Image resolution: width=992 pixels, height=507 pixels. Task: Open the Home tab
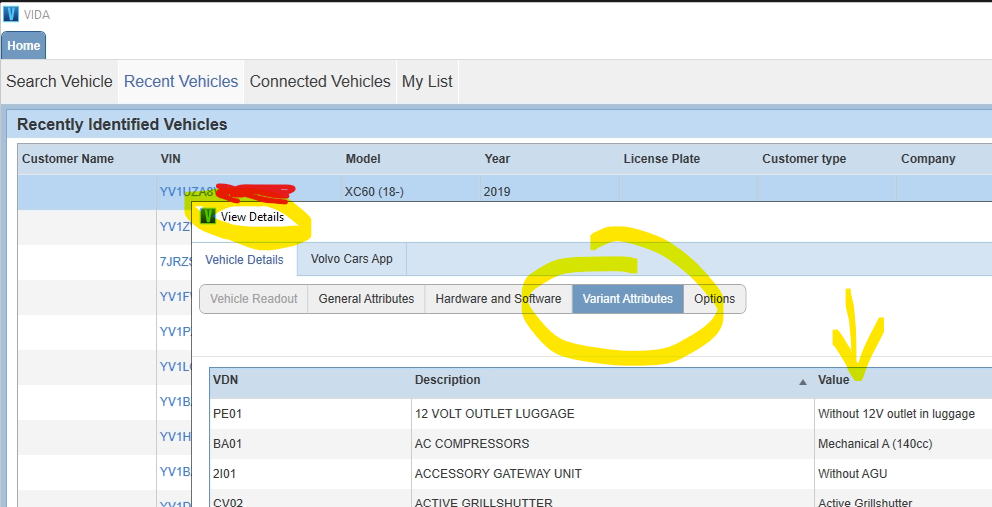tap(23, 46)
